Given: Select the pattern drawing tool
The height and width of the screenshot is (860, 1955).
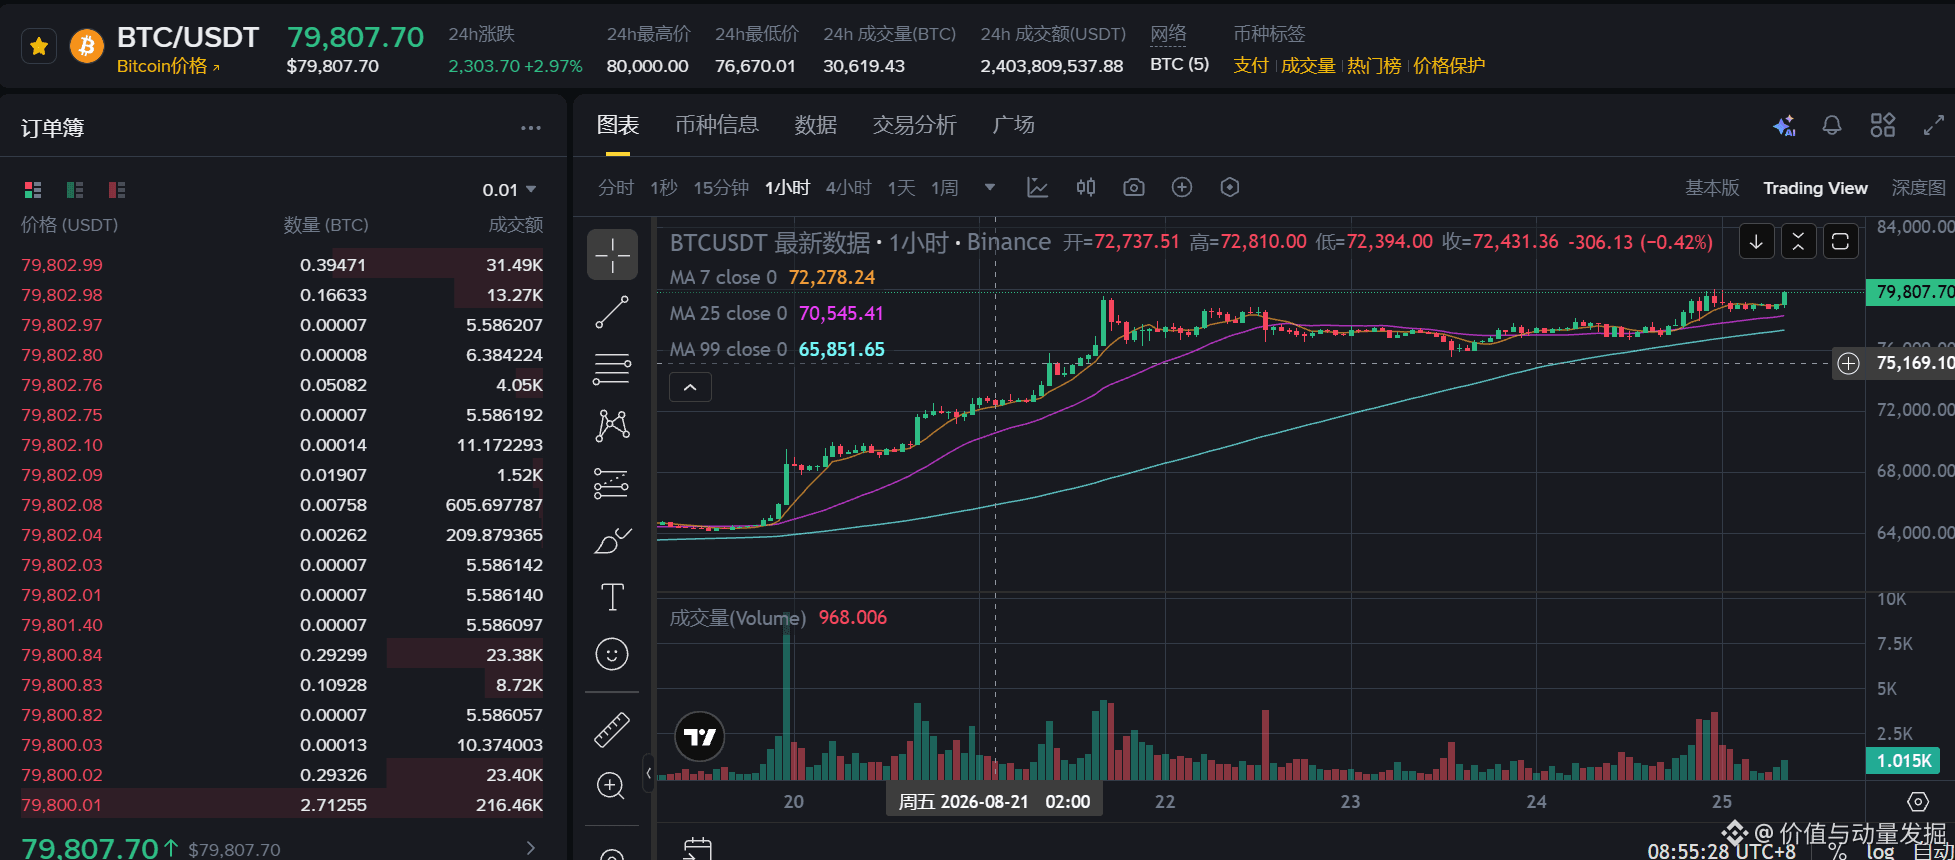Looking at the screenshot, I should (612, 426).
